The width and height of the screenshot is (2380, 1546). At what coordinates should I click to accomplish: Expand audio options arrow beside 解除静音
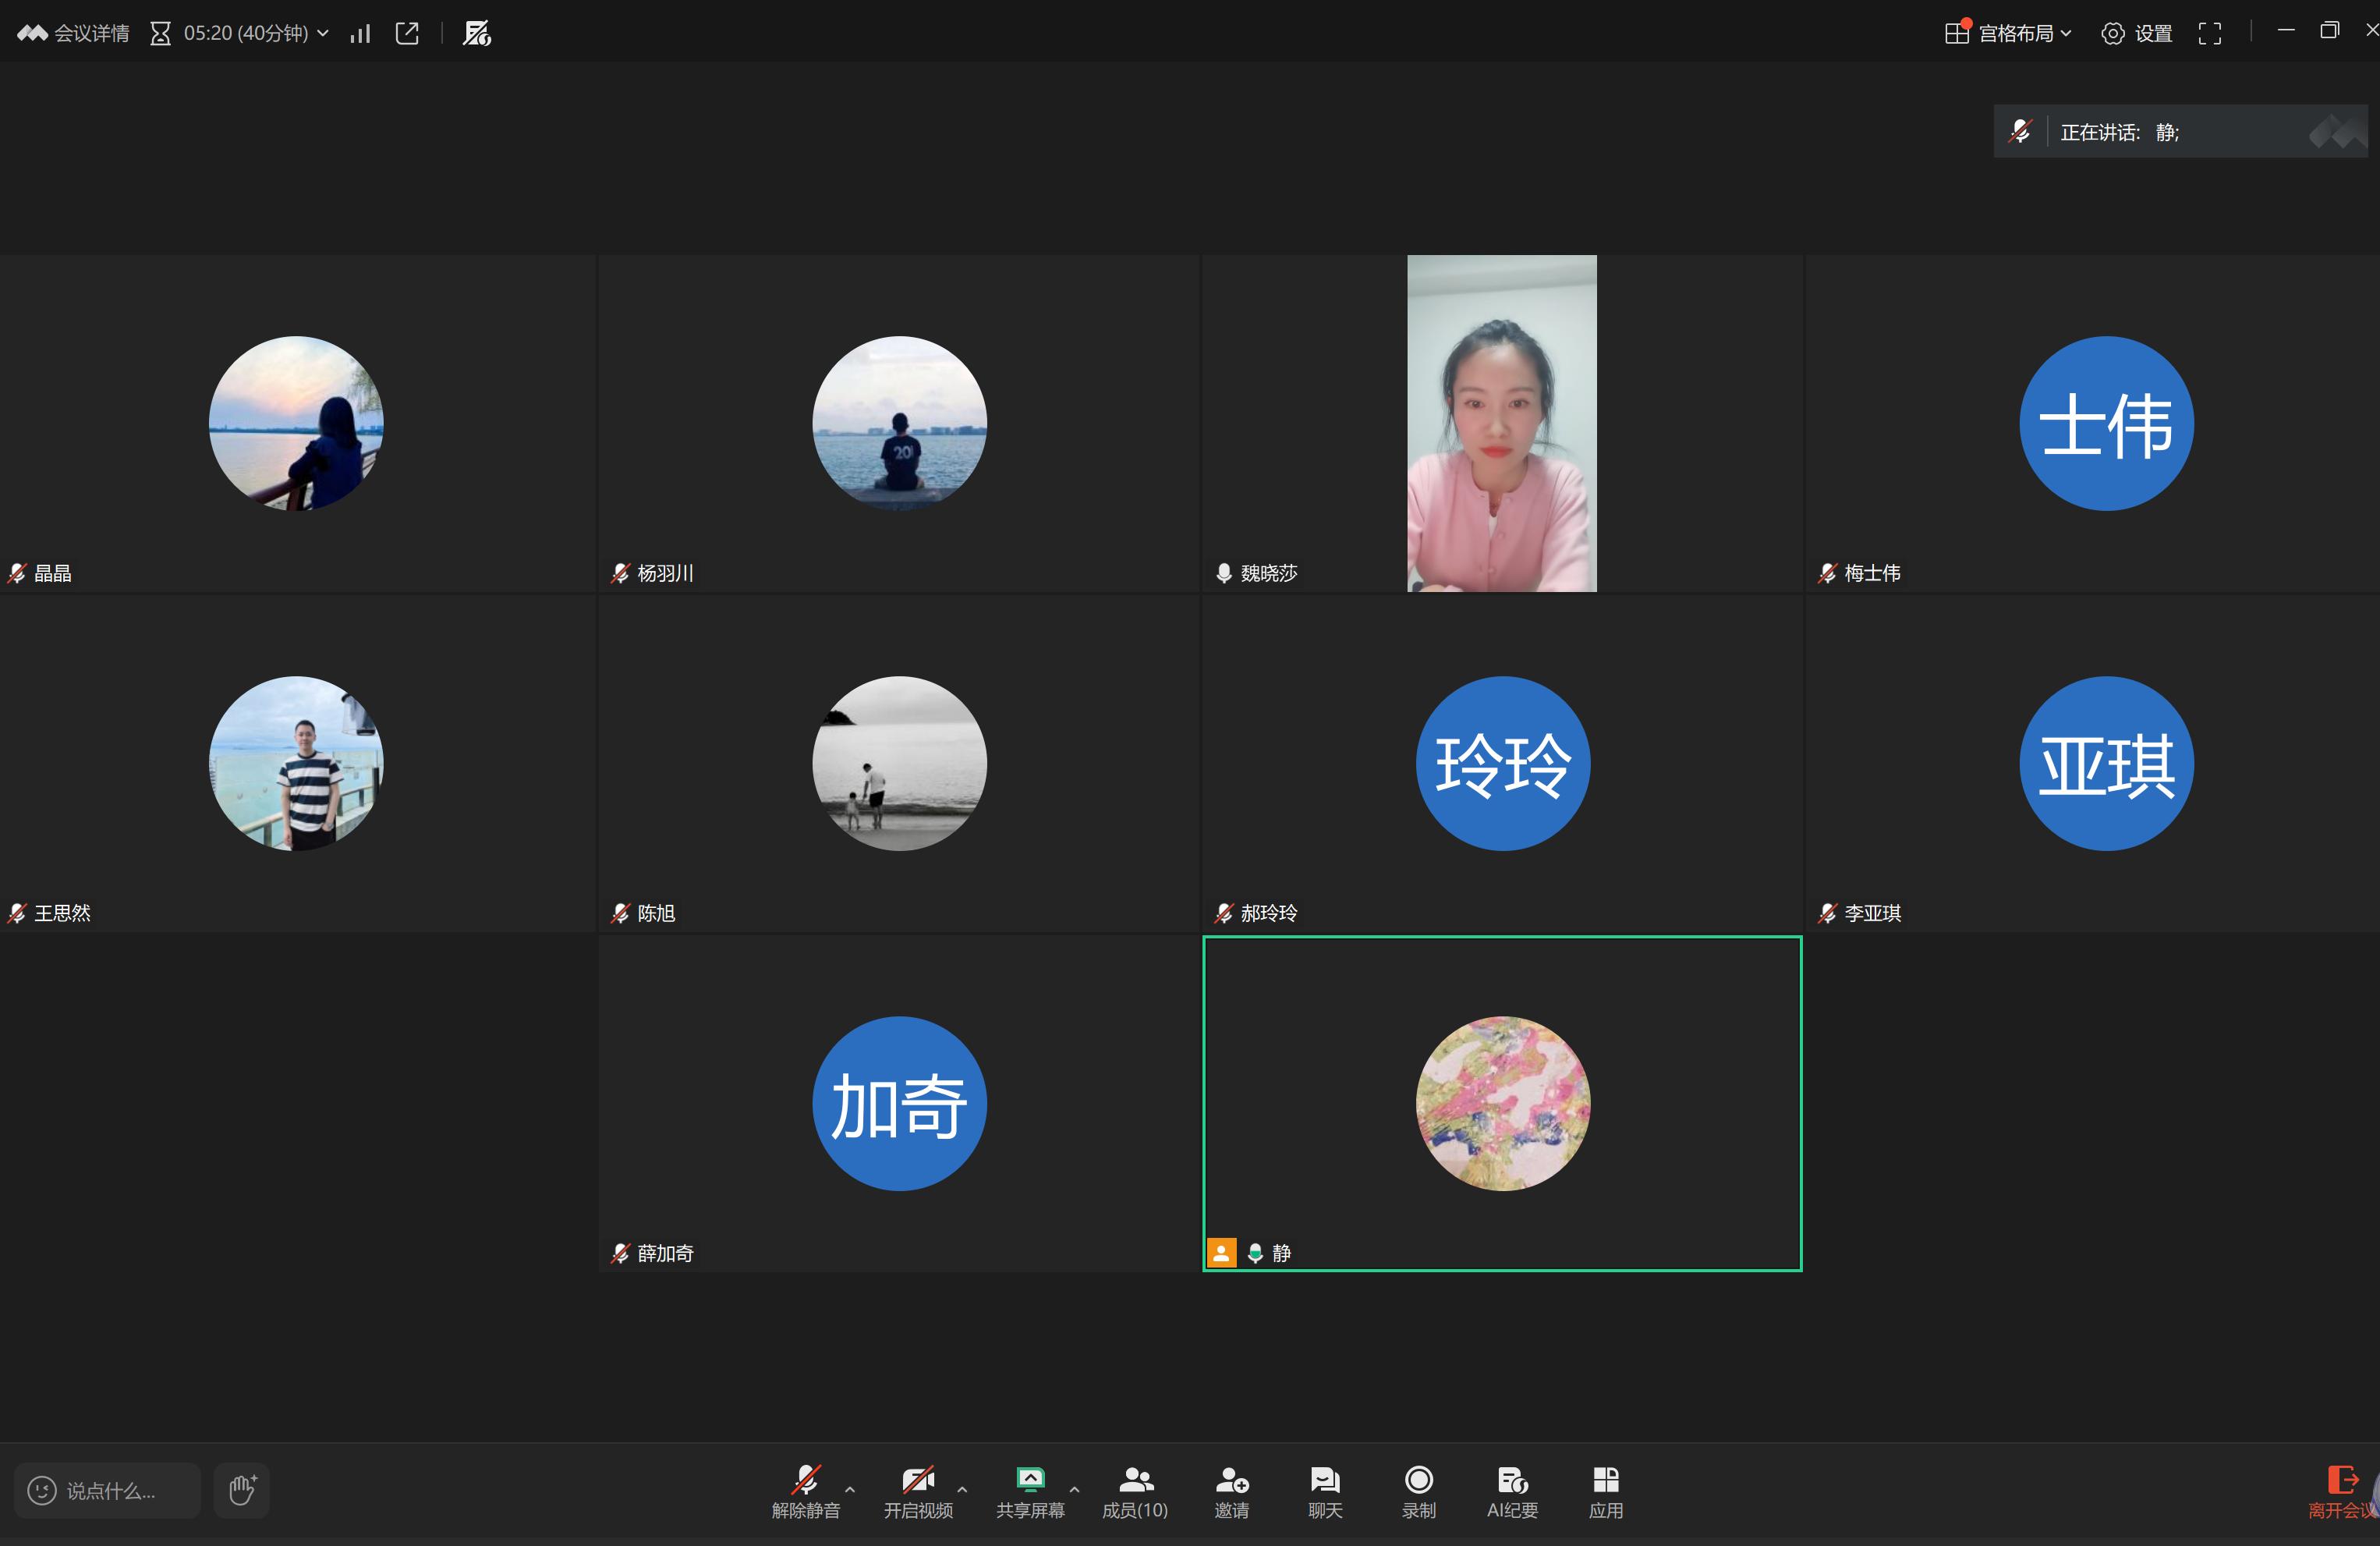[x=850, y=1489]
